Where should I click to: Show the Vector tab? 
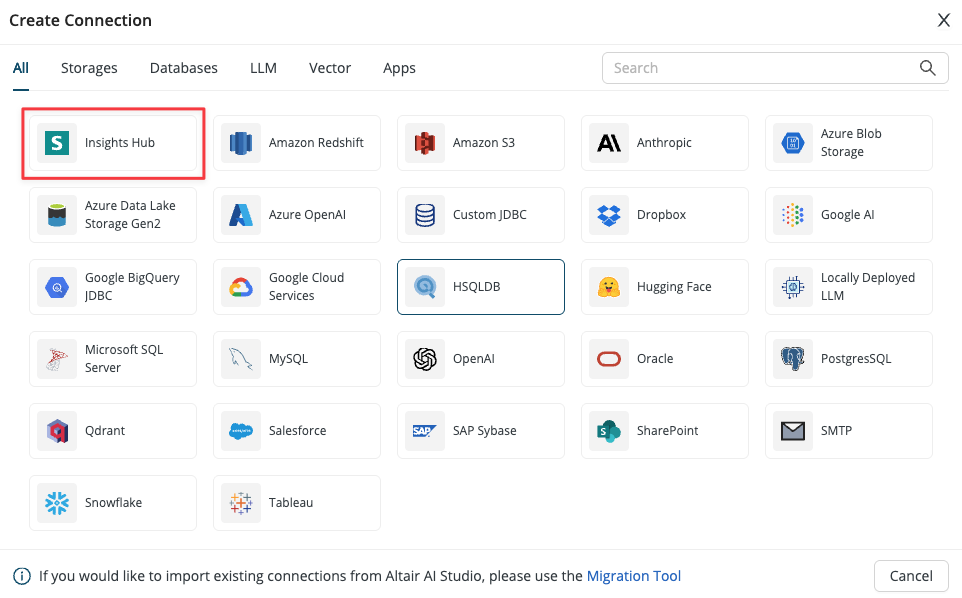pyautogui.click(x=329, y=68)
